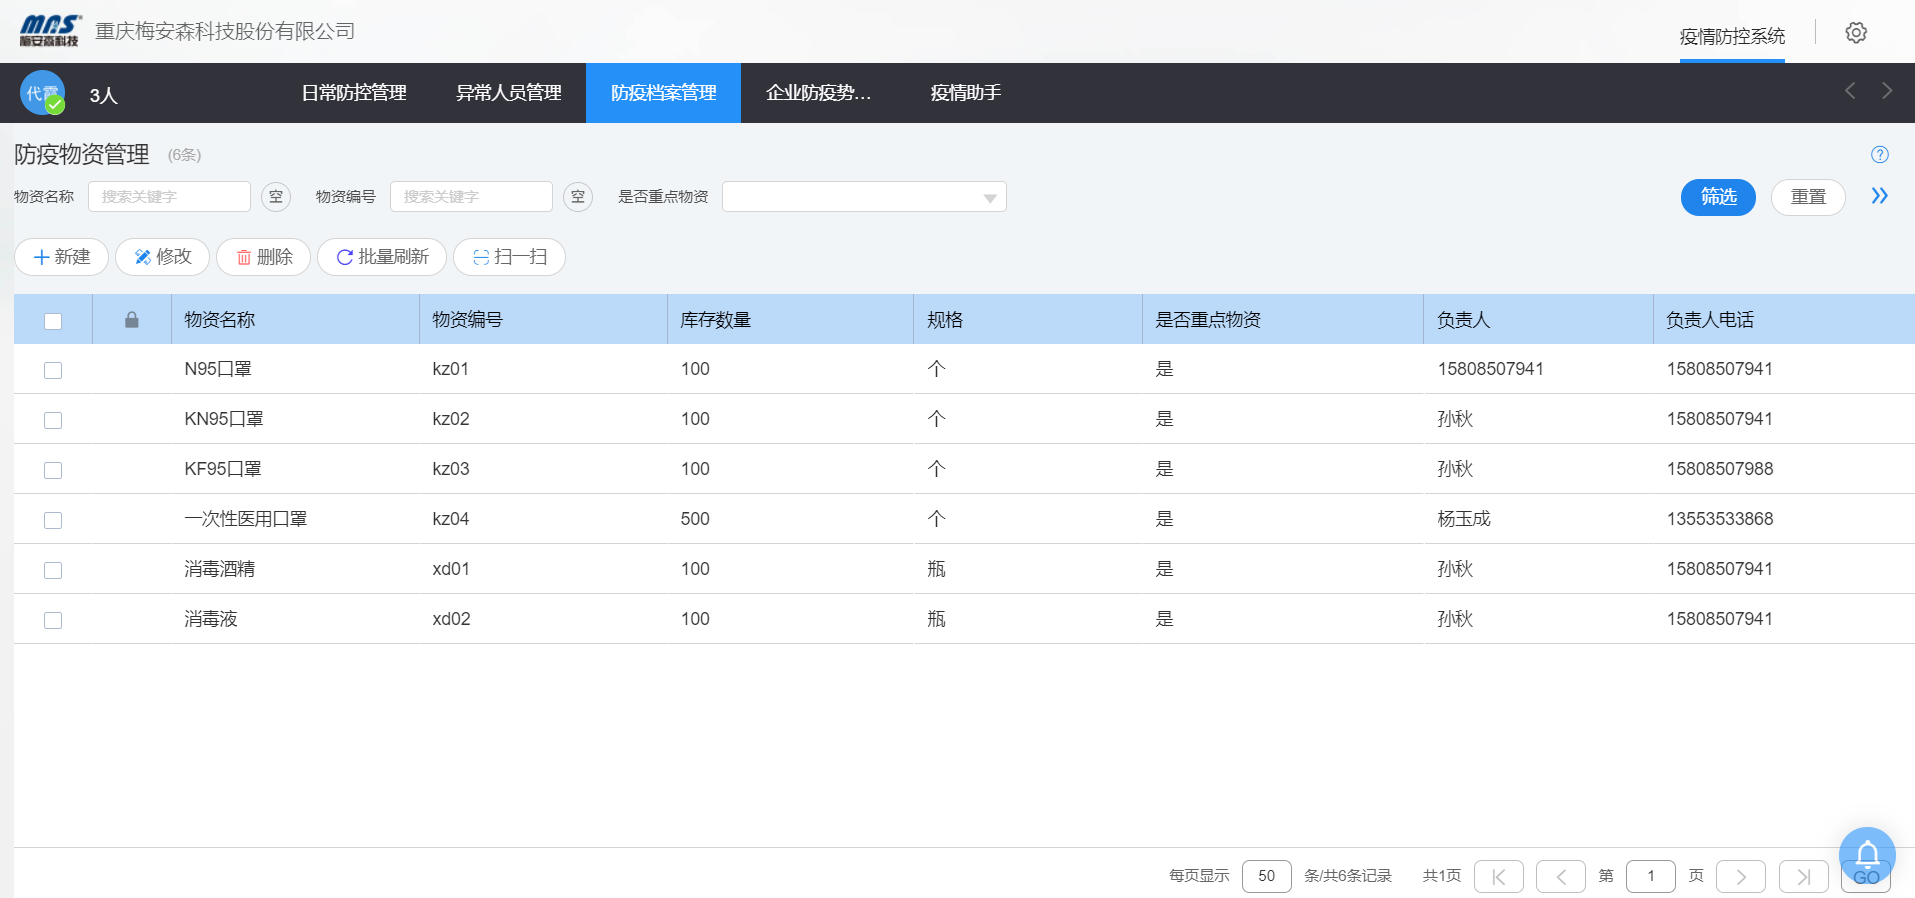Screen dimensions: 1915x898
Task: Open the 疫情助手 tab
Action: (965, 93)
